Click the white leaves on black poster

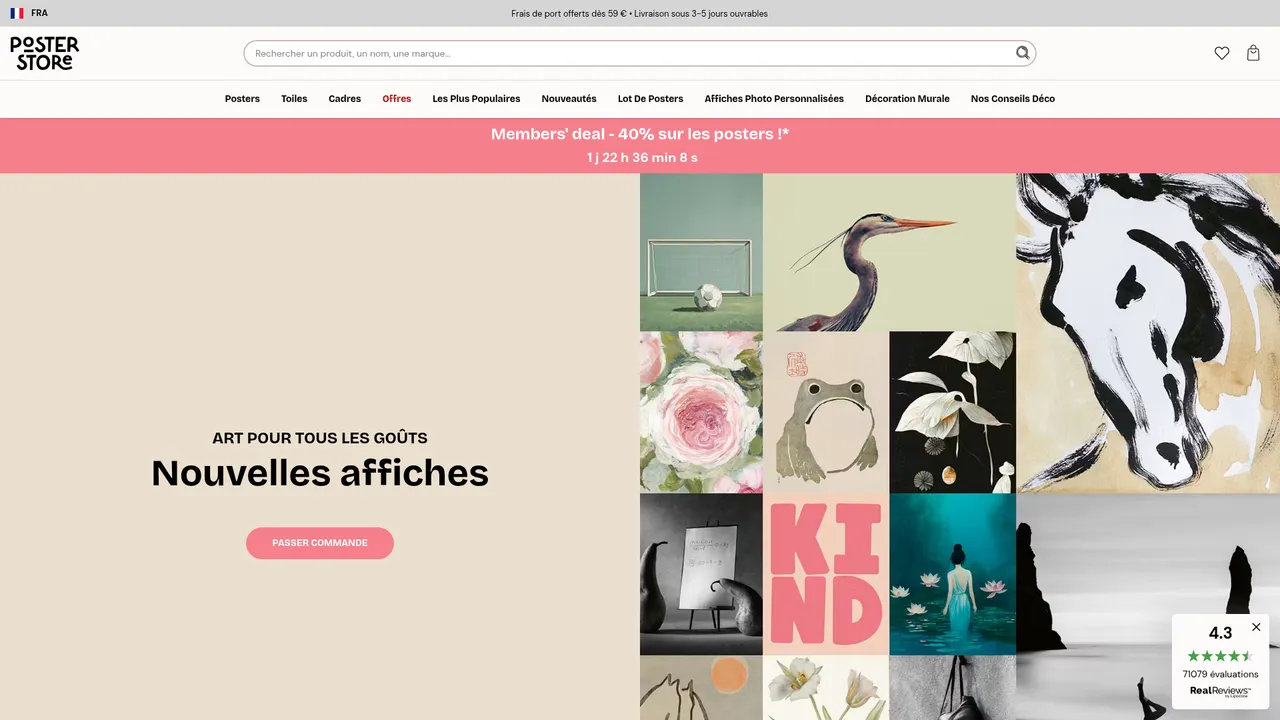pos(952,412)
